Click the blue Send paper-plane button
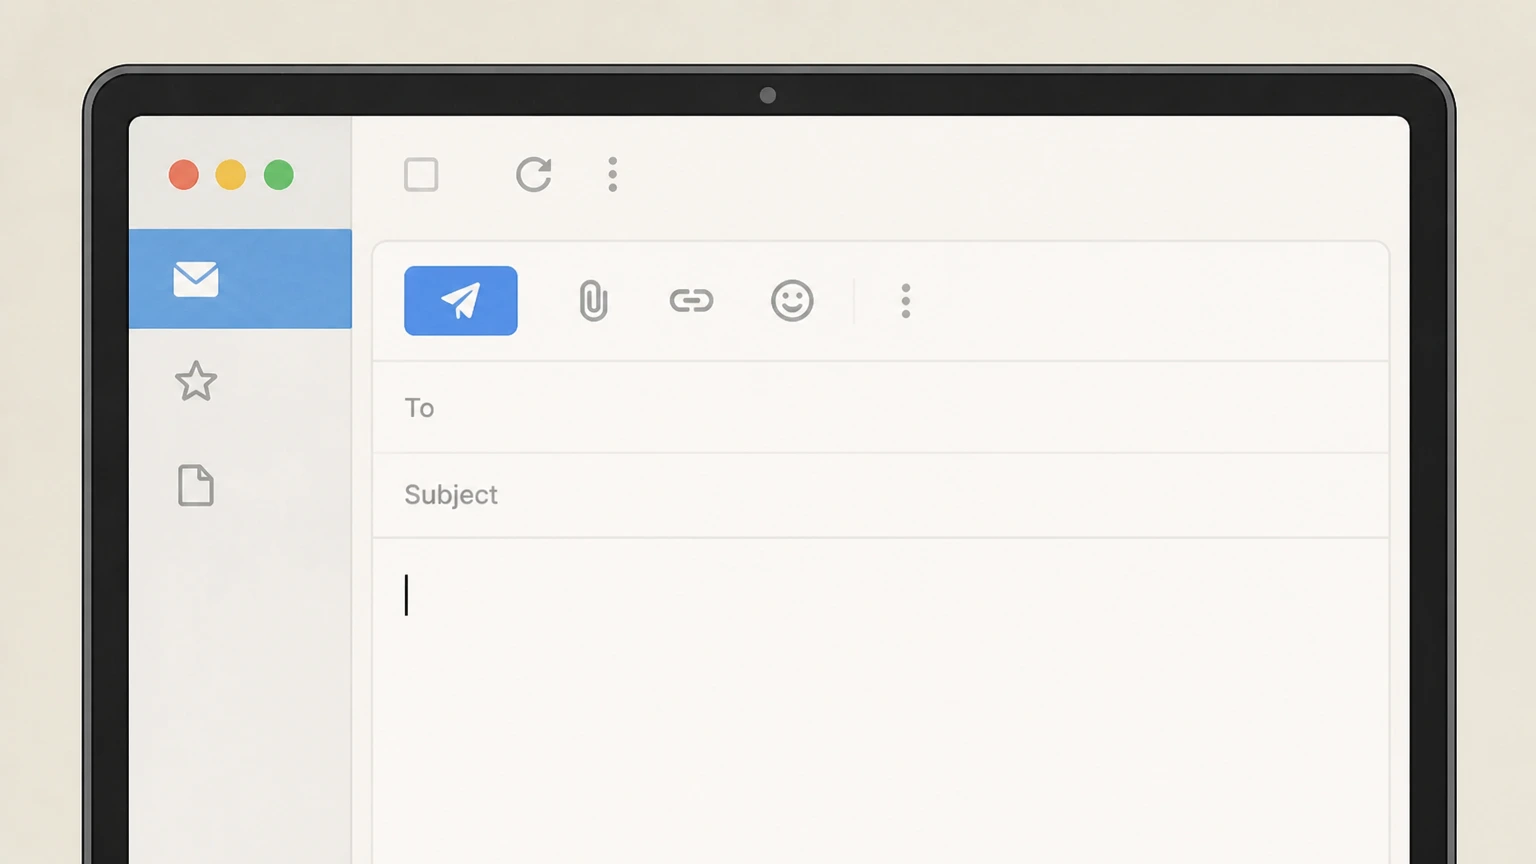Viewport: 1536px width, 864px height. (x=461, y=301)
